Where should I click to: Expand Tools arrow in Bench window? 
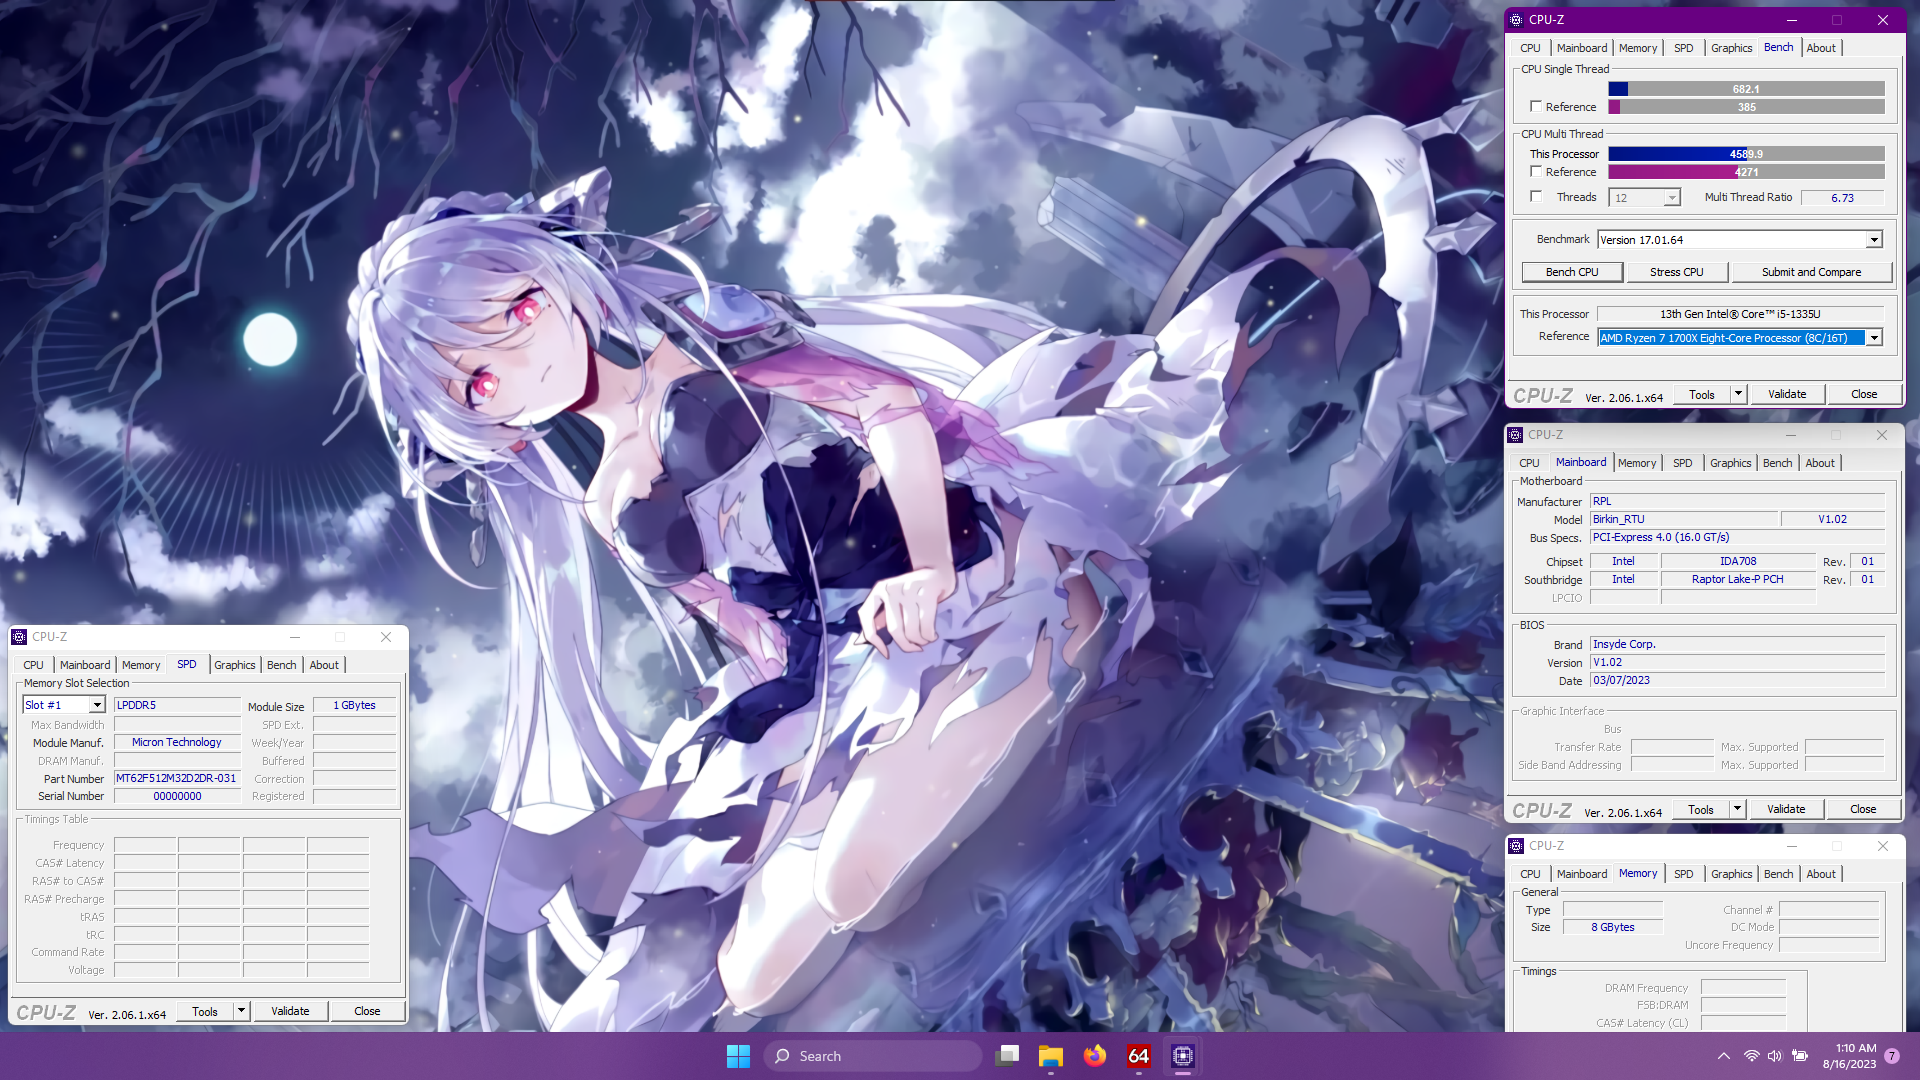tap(1738, 394)
